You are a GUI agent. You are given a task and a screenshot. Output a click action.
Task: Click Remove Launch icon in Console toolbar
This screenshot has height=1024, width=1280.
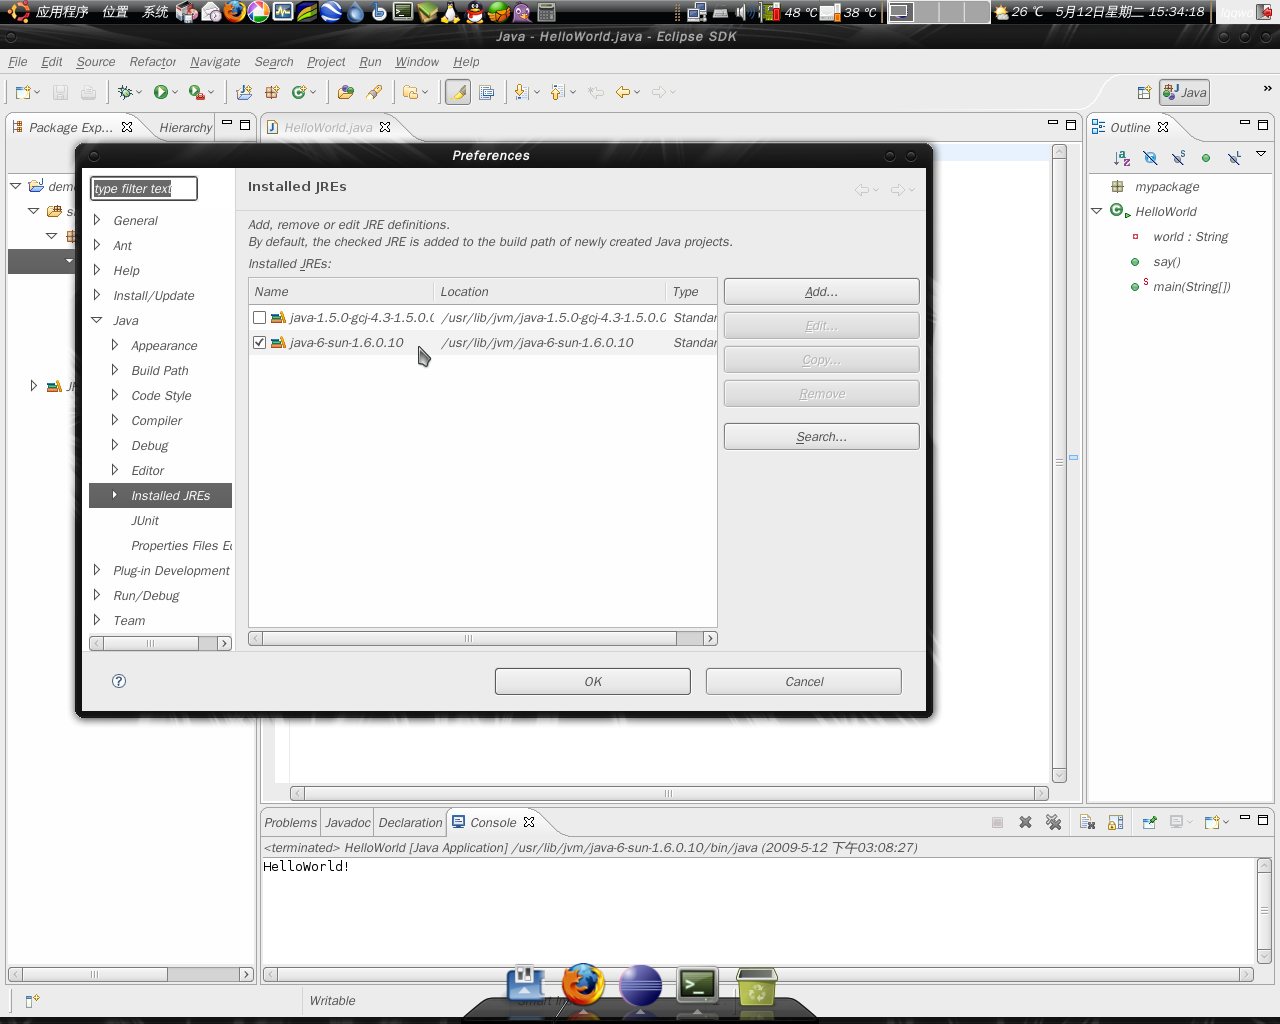[x=1025, y=822]
